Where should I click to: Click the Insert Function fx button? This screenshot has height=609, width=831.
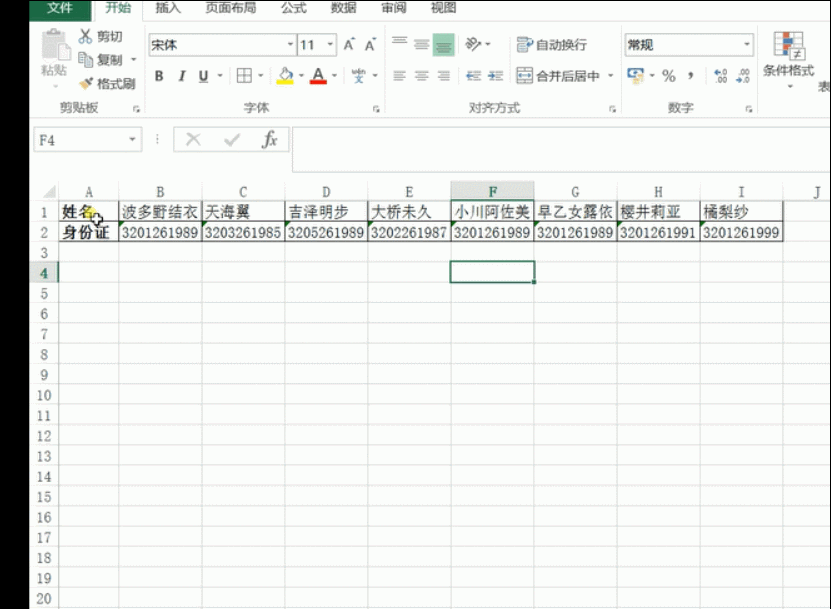point(270,140)
